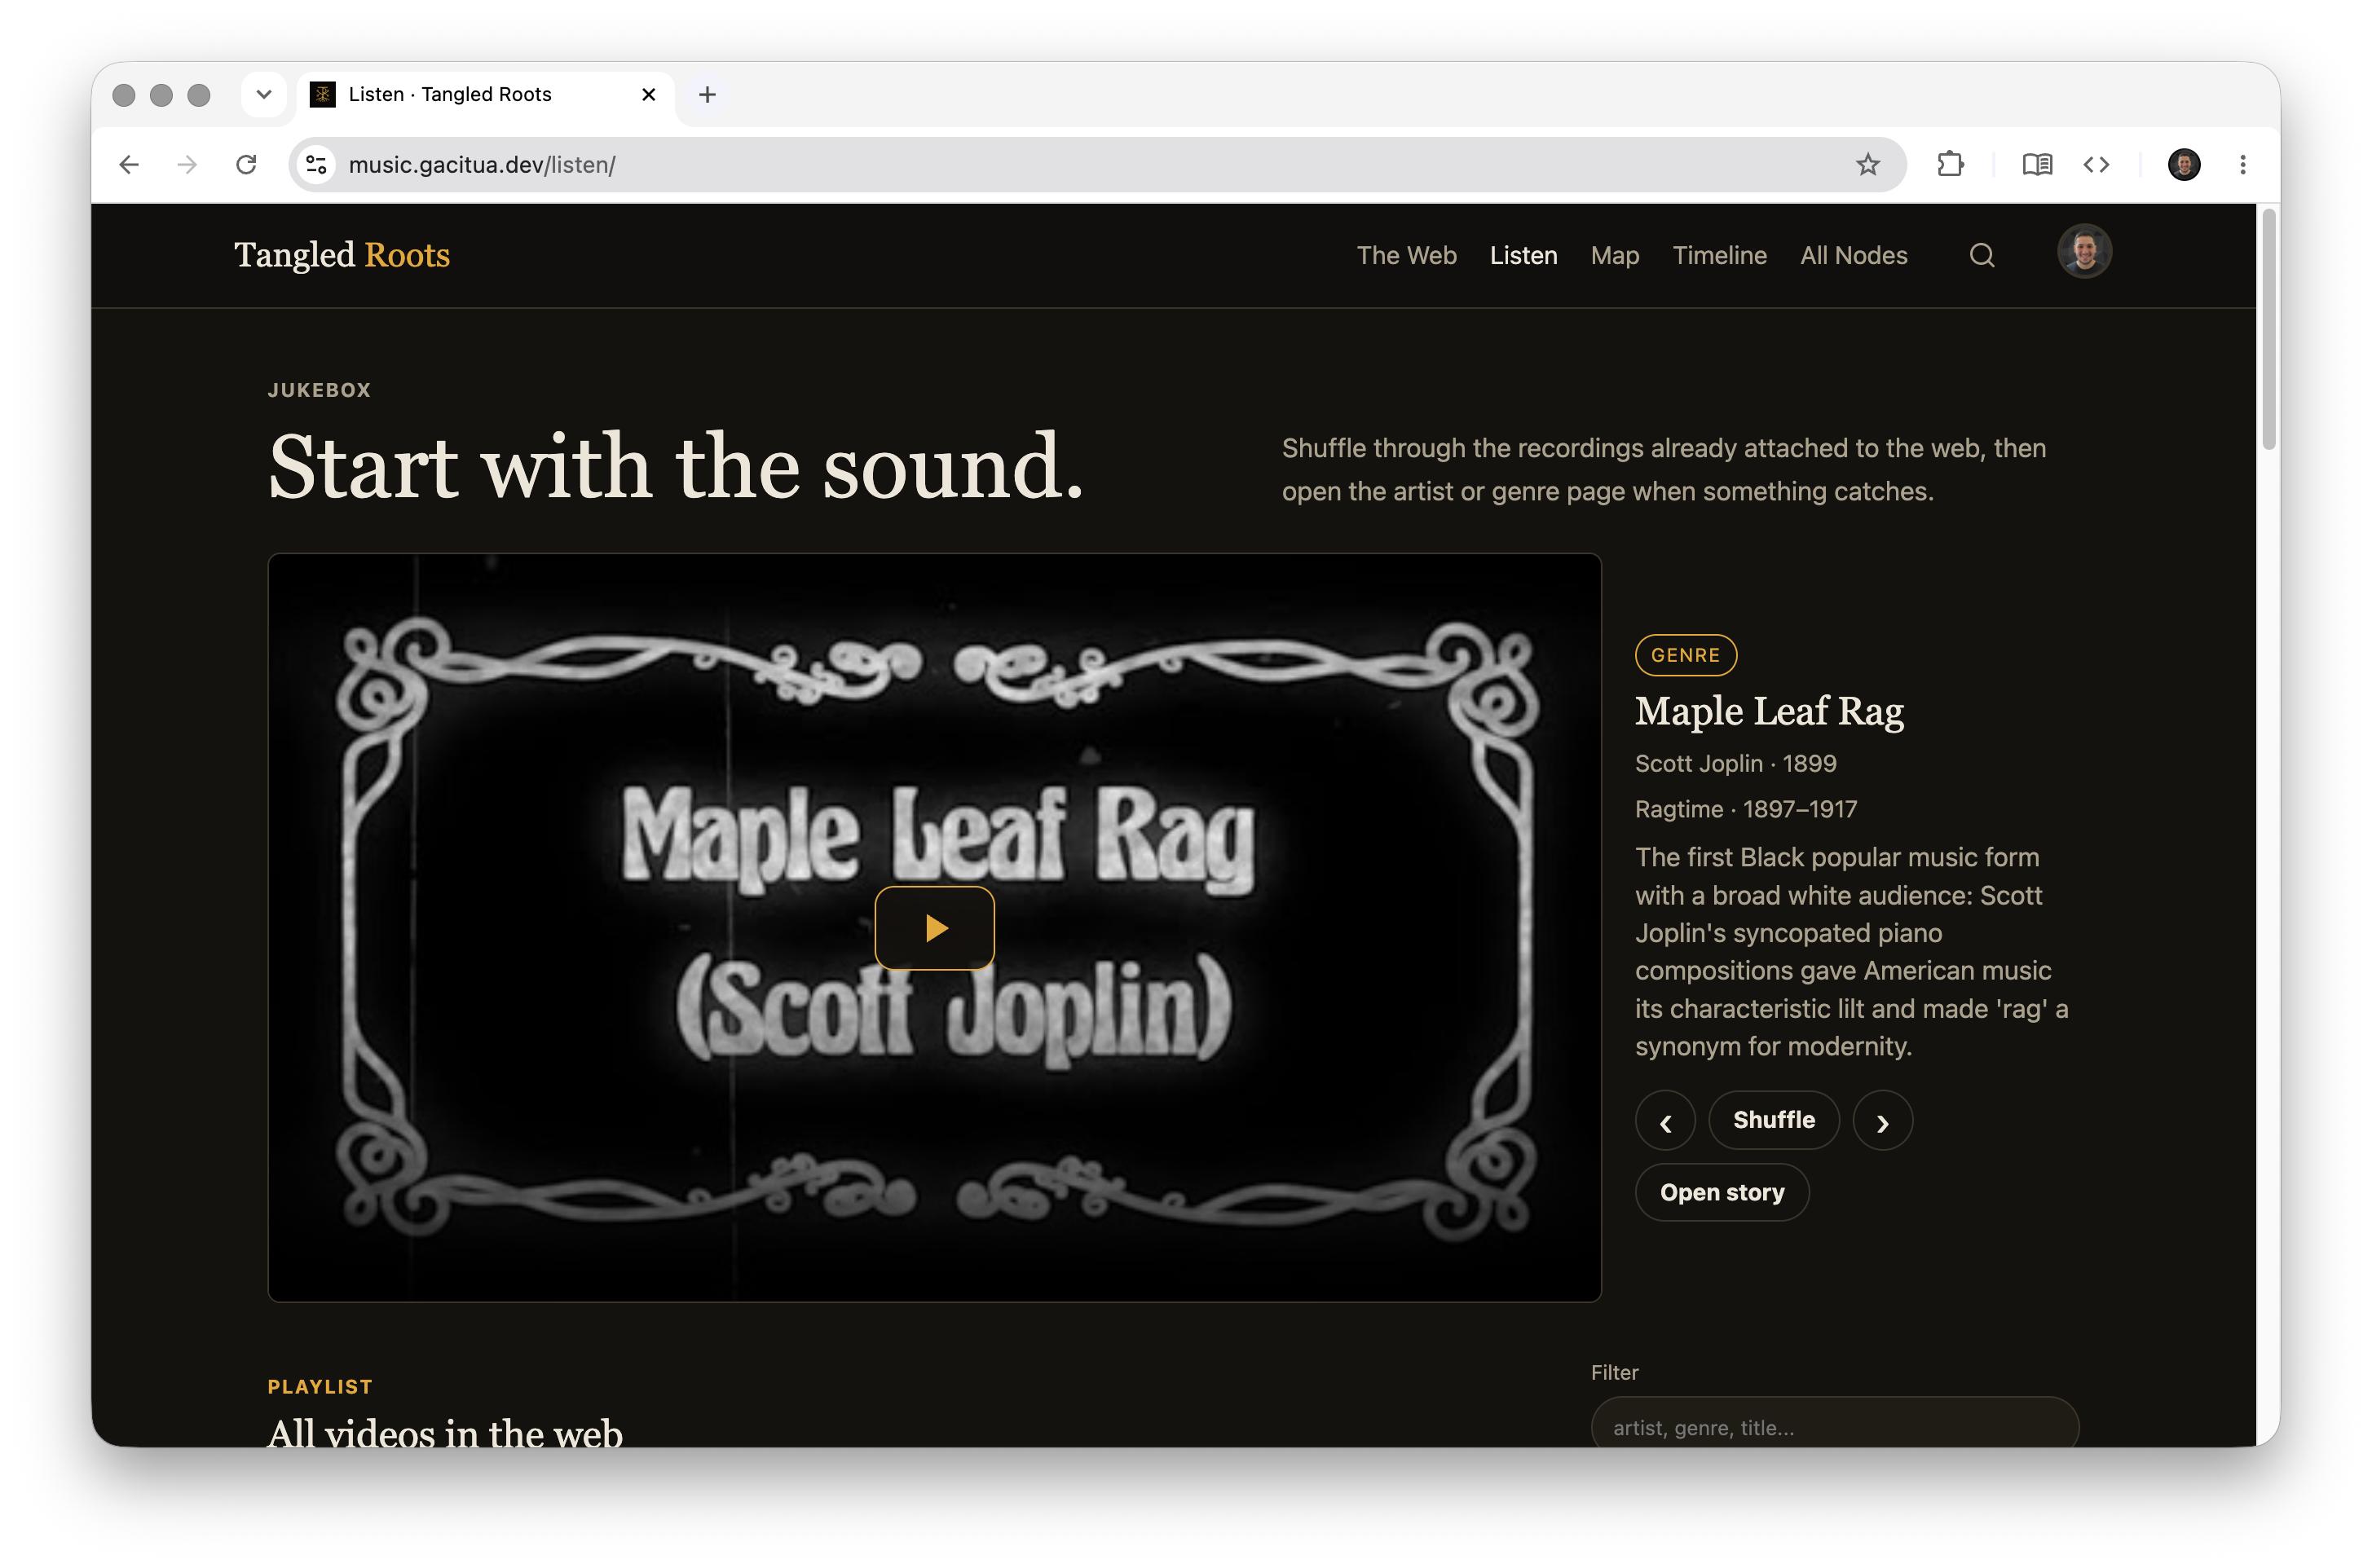Open the Chrome profile avatar
This screenshot has height=1568, width=2372.
coord(2183,164)
